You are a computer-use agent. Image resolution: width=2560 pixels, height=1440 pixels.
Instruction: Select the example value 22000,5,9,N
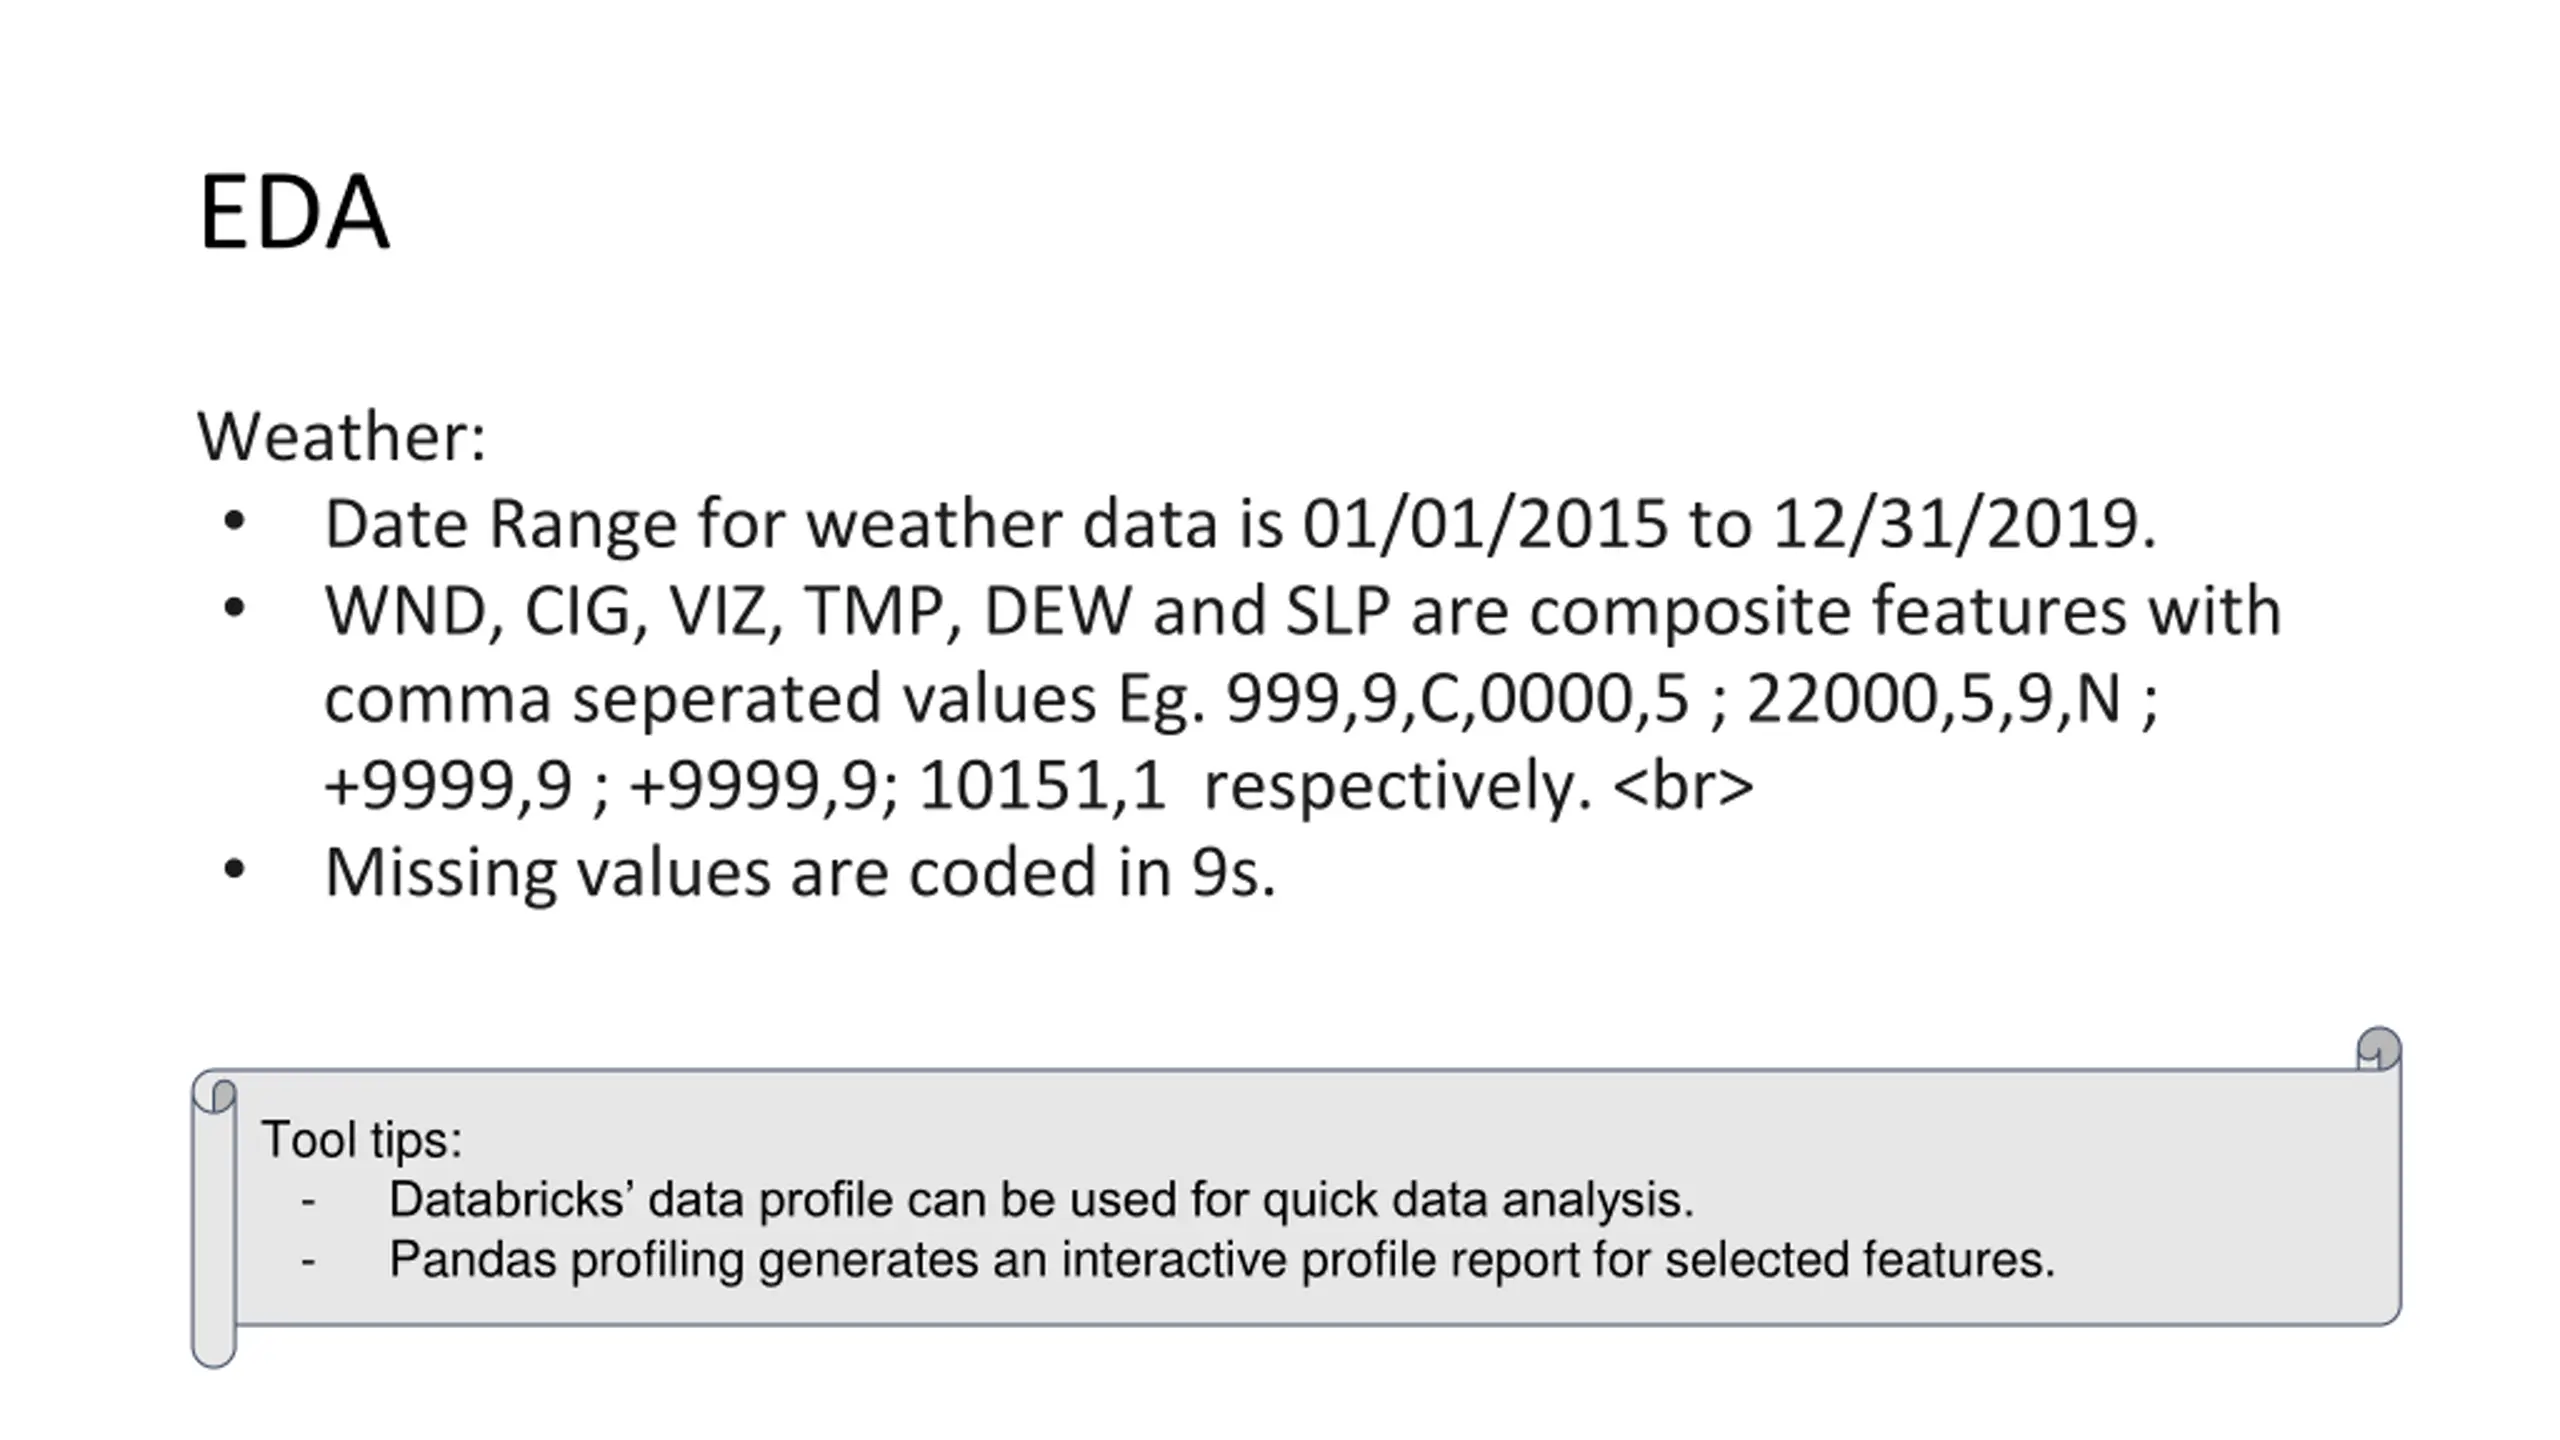[x=1933, y=698]
